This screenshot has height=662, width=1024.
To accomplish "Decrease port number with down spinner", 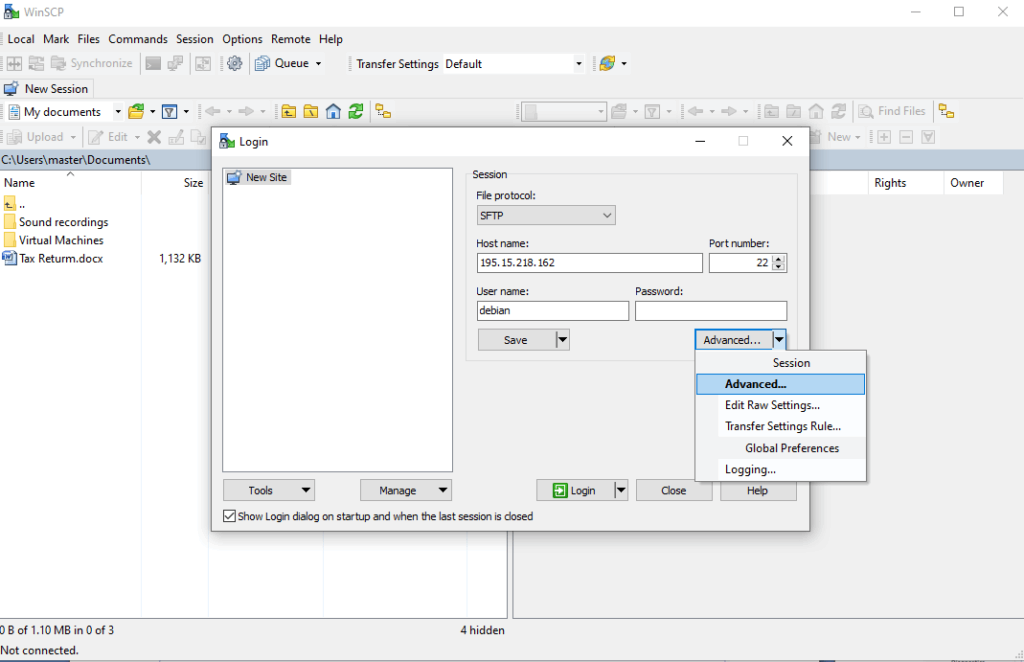I will 778,267.
